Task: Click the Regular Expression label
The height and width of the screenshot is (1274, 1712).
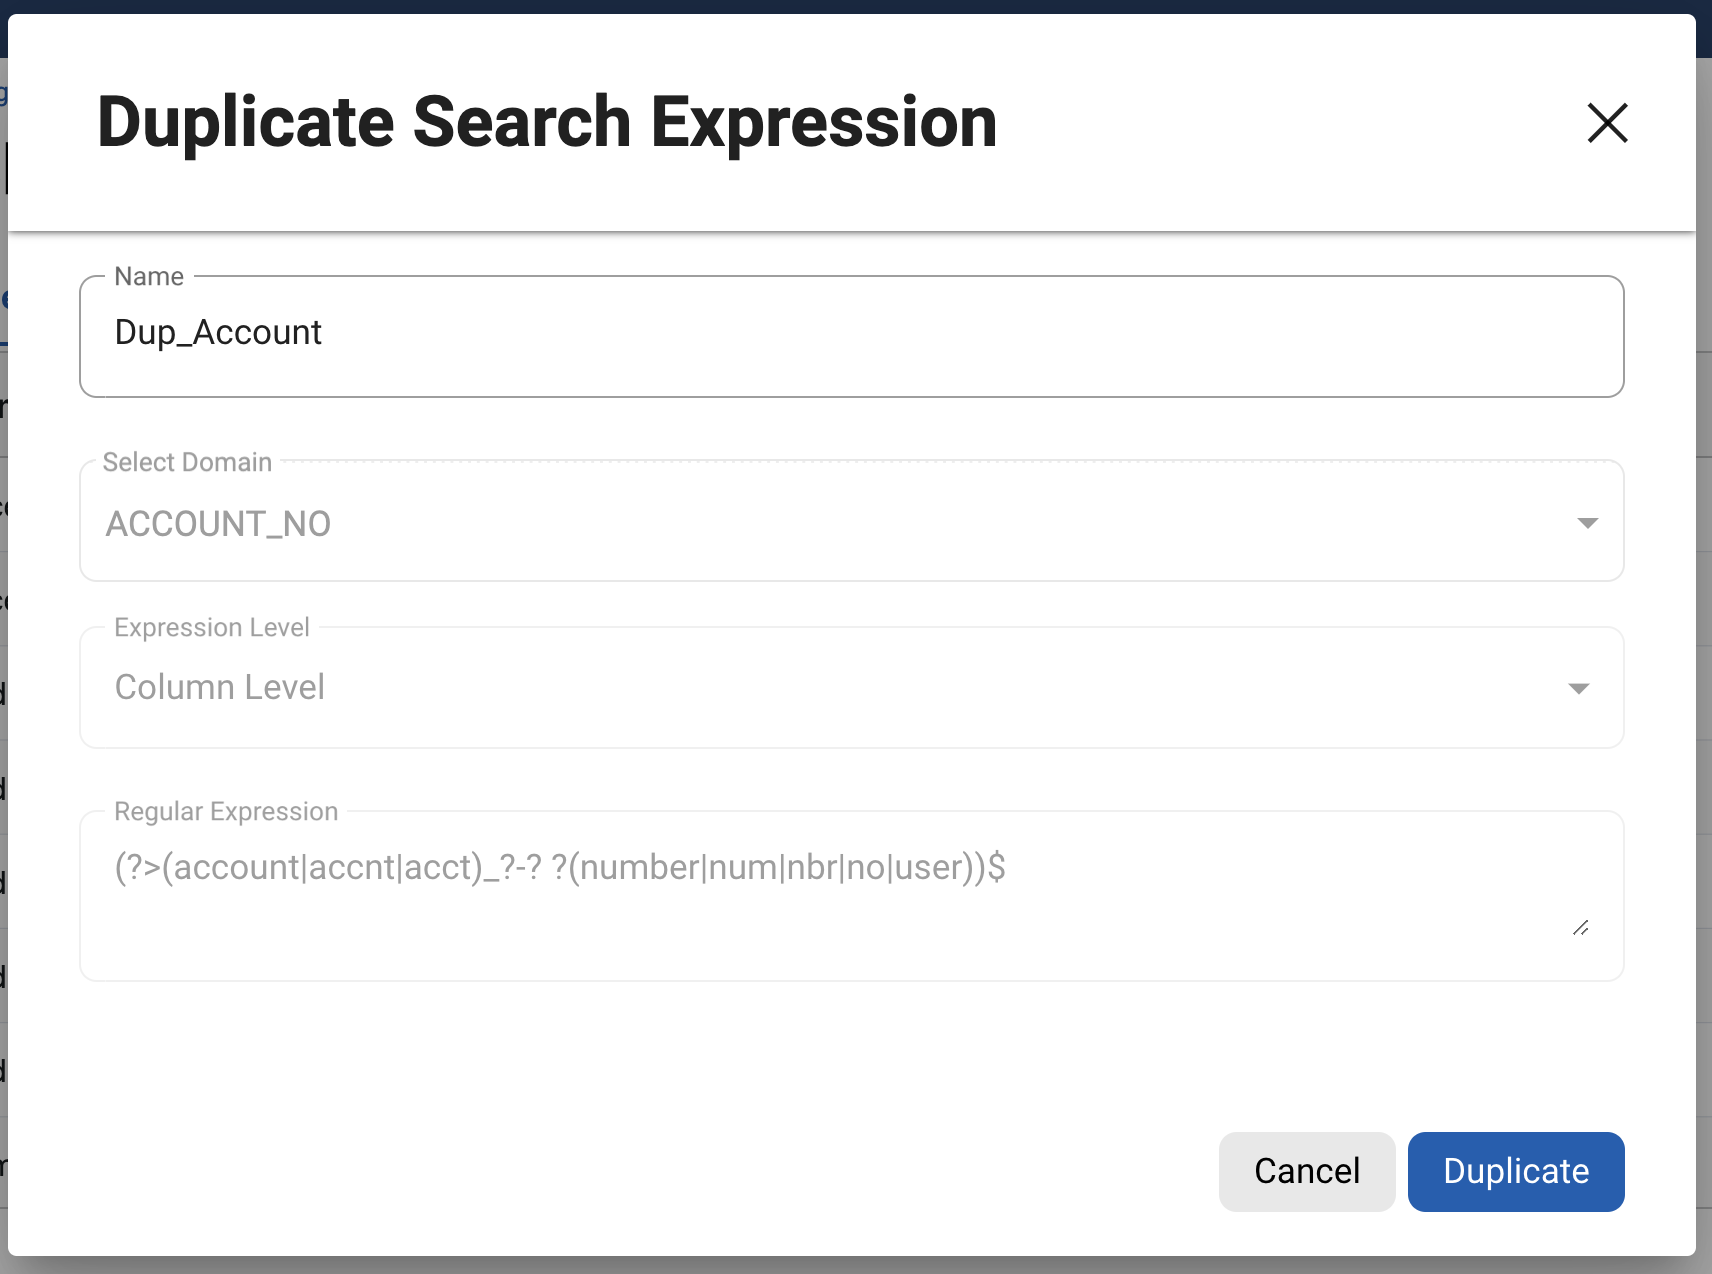Action: tap(226, 811)
